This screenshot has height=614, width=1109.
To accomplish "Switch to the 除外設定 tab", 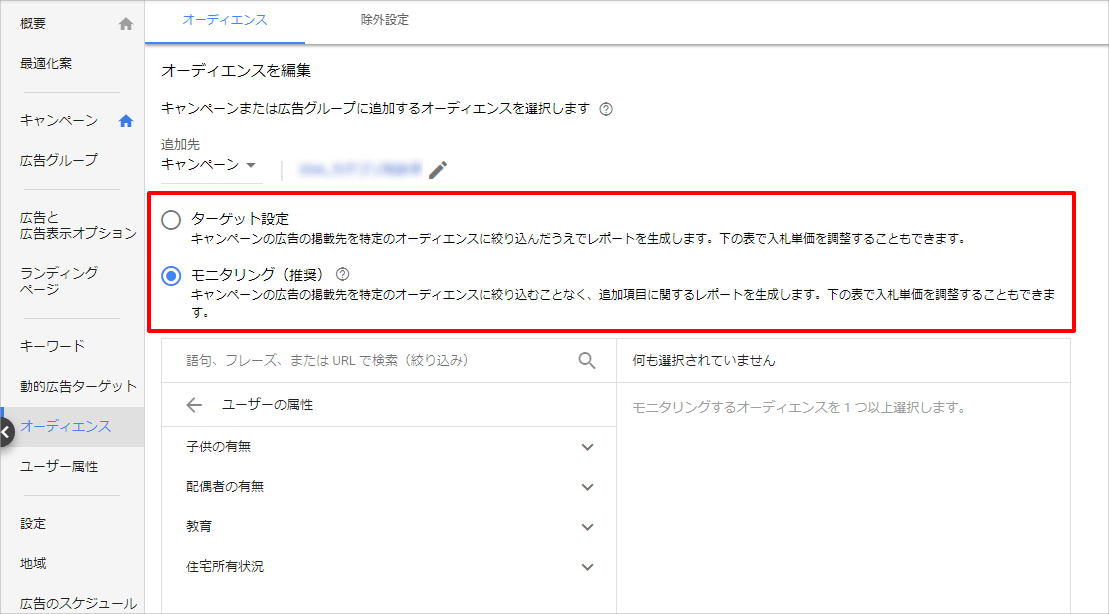I will [x=385, y=20].
